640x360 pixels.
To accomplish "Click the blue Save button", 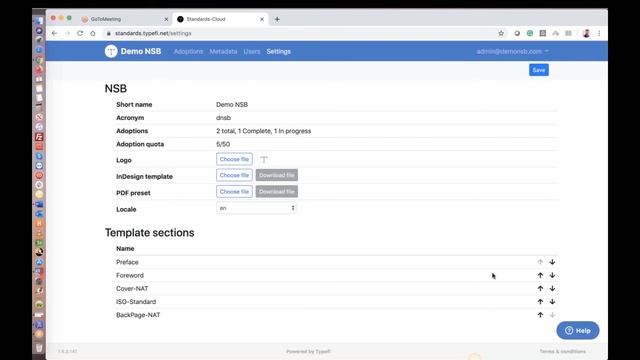I will point(539,70).
